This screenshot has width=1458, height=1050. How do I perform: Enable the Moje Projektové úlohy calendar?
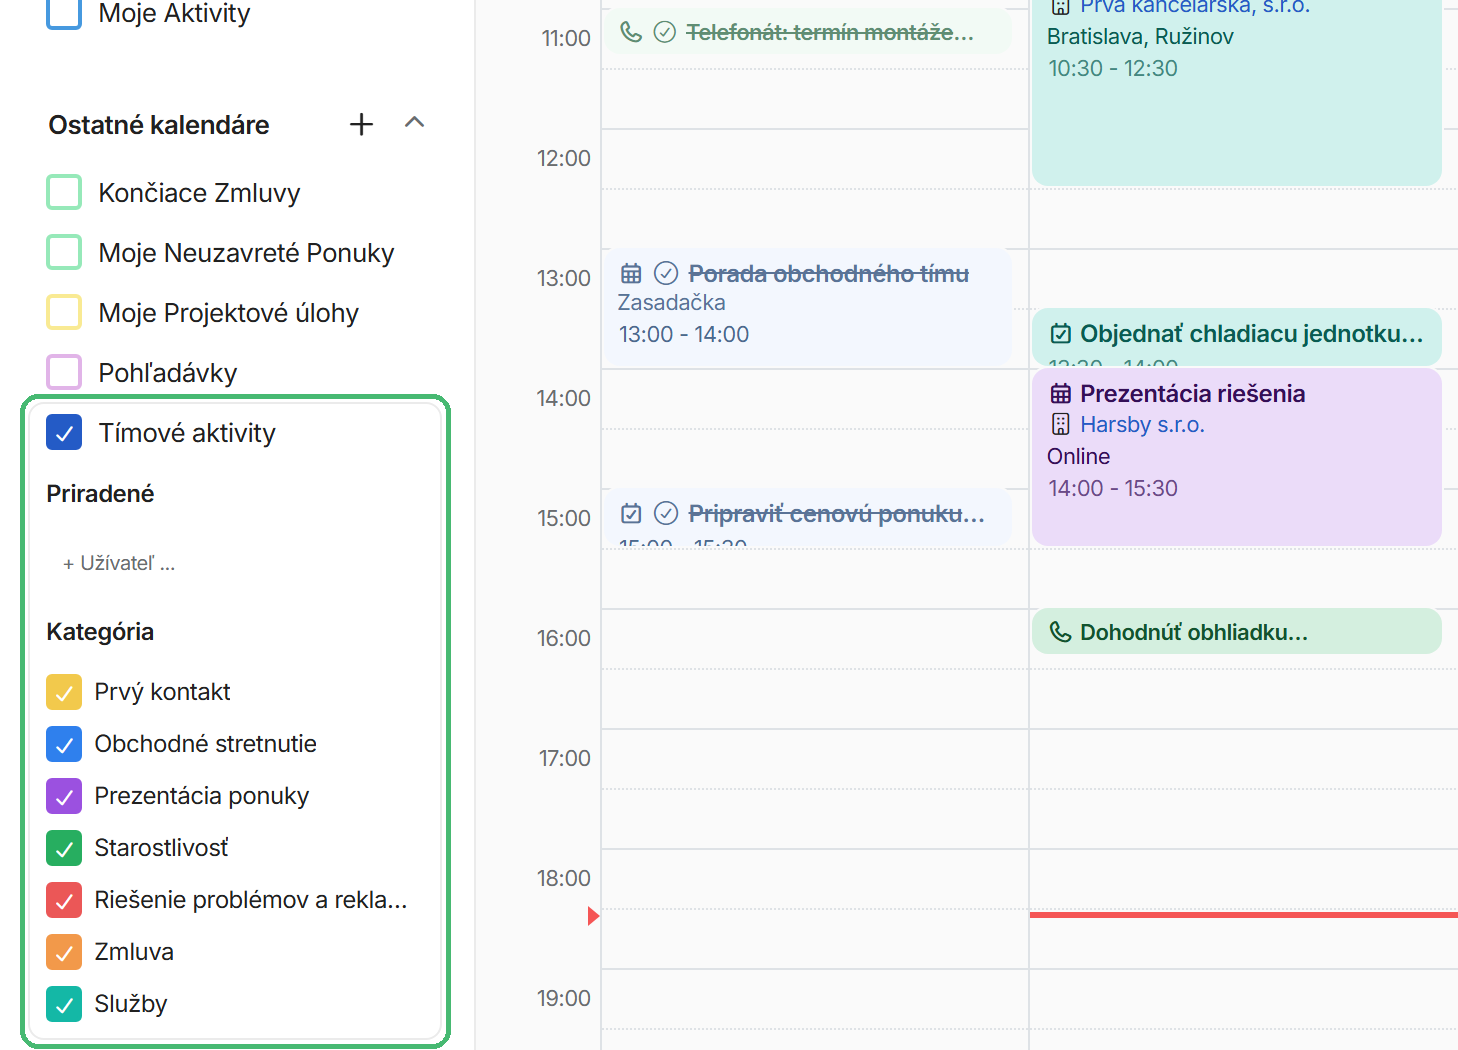[x=64, y=312]
